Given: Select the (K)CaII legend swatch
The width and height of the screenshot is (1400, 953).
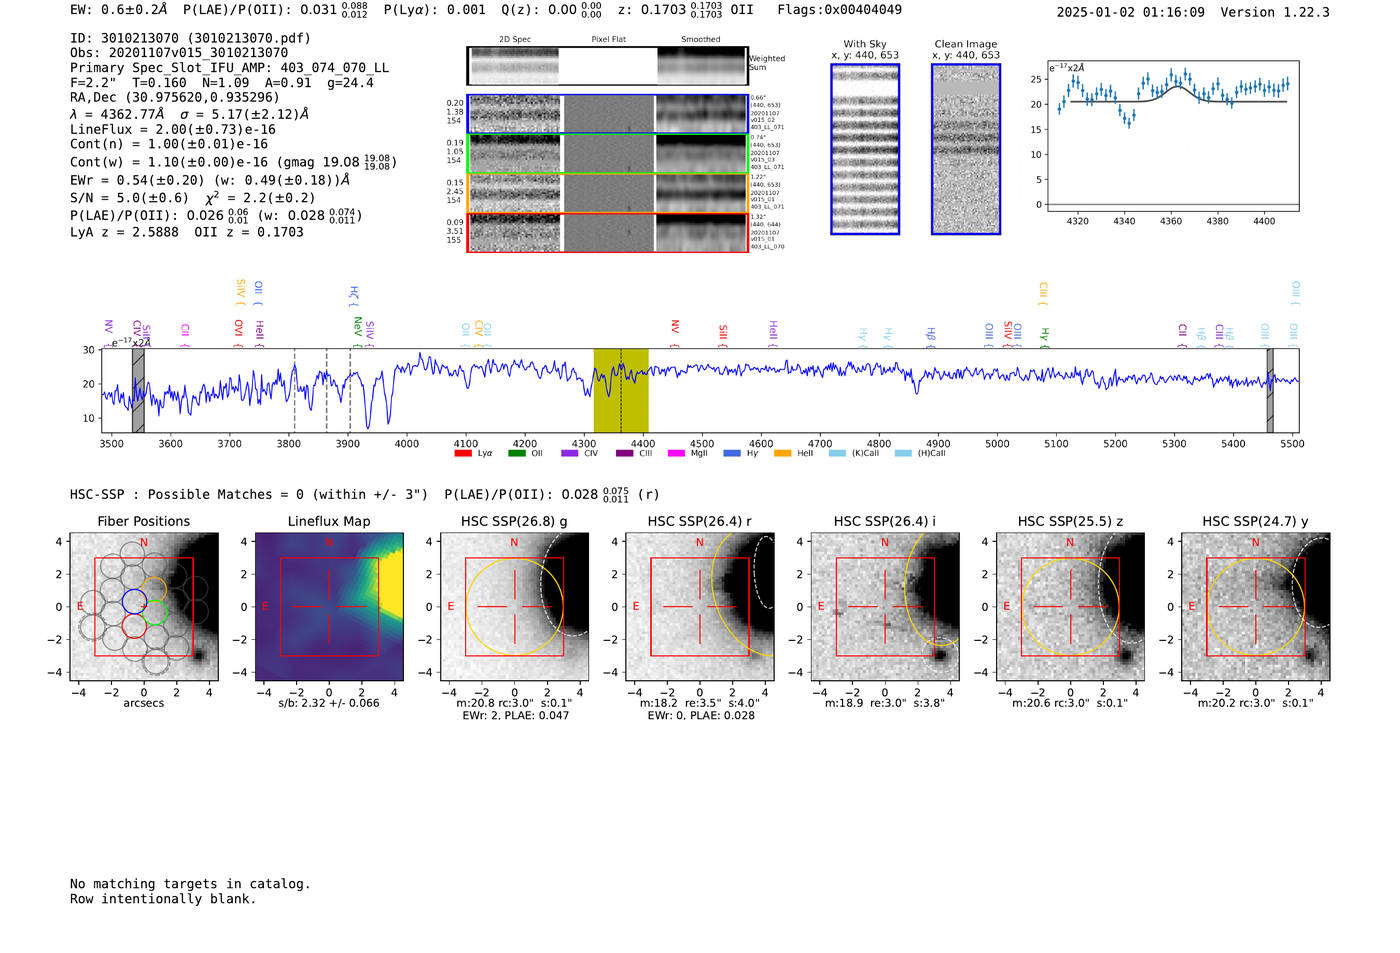Looking at the screenshot, I should point(837,454).
